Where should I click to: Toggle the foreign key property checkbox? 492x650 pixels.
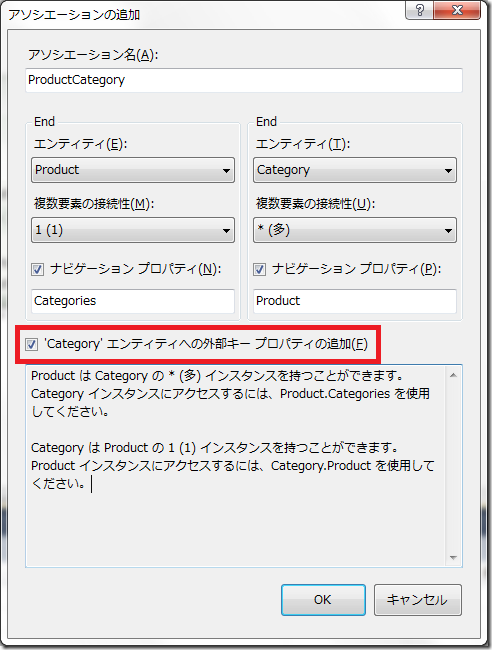pos(32,344)
